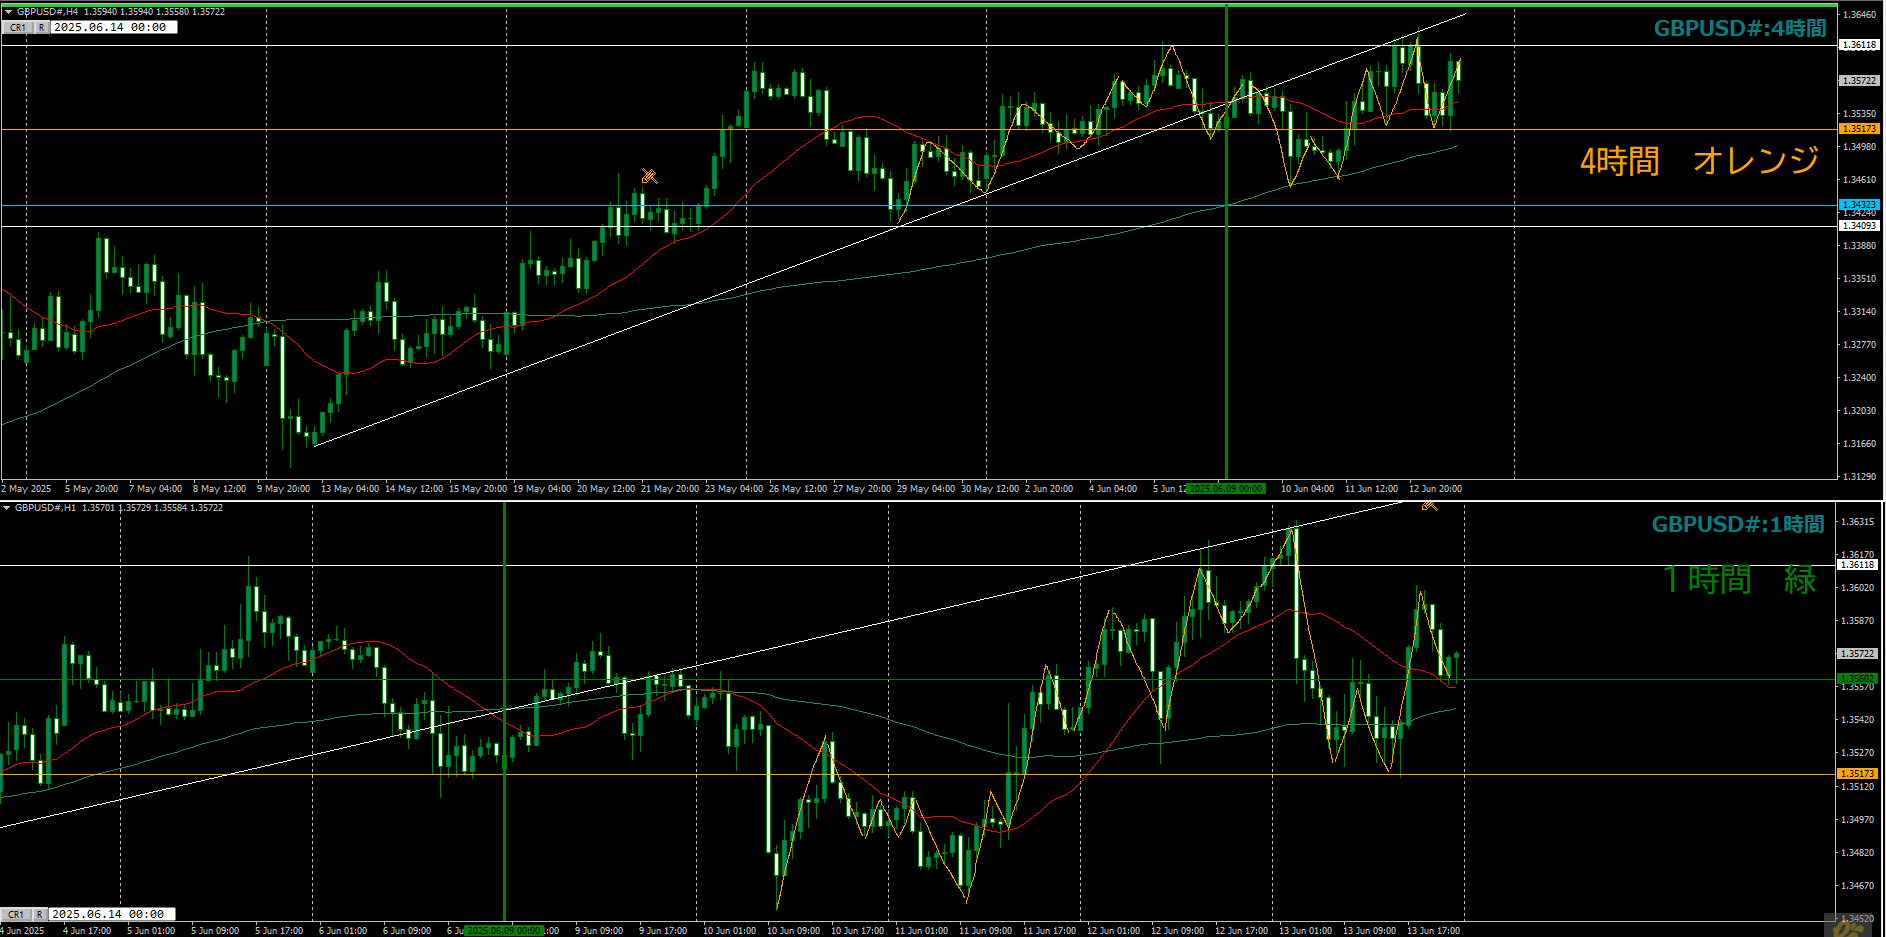Click the orange 1.35173 tag on H4 scale
Screen dimensions: 1886x937
(1860, 129)
